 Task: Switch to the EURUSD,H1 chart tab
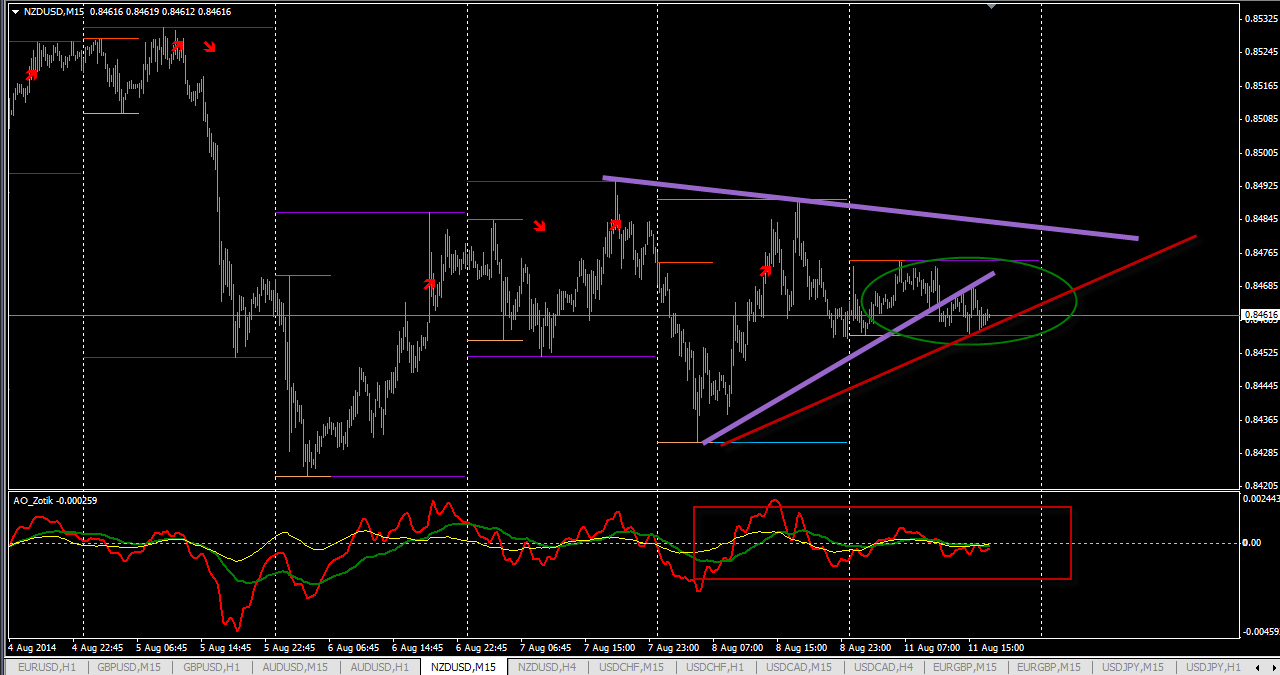tap(45, 667)
